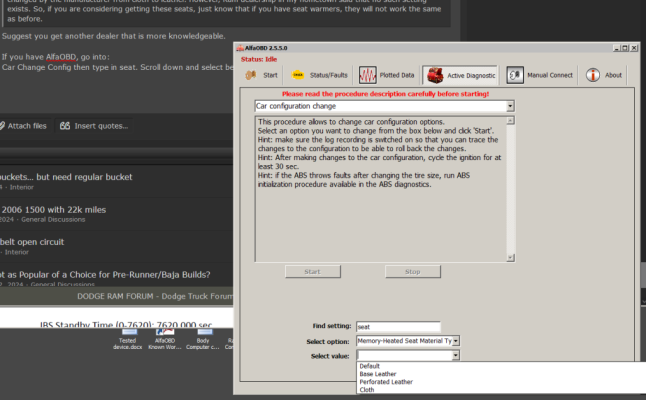Open the Plotted Data graph icon
Screen dimensions: 646x400
(367, 75)
